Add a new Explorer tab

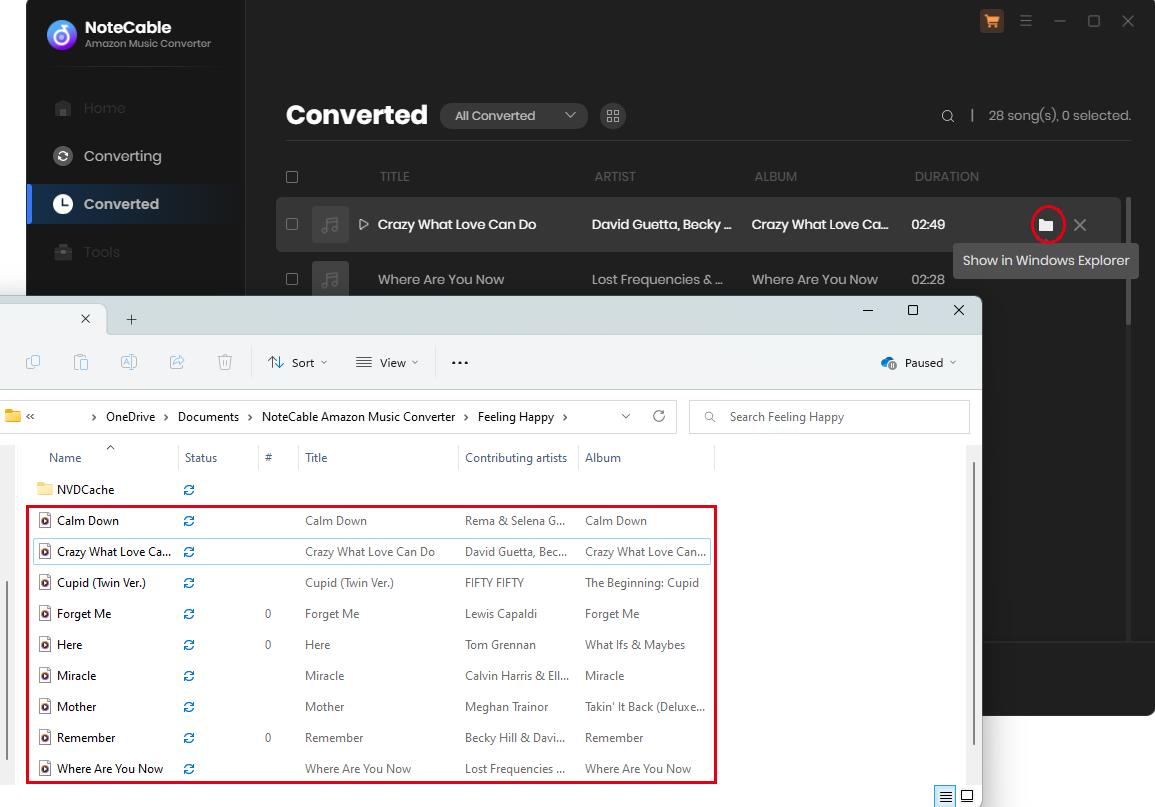click(x=131, y=319)
